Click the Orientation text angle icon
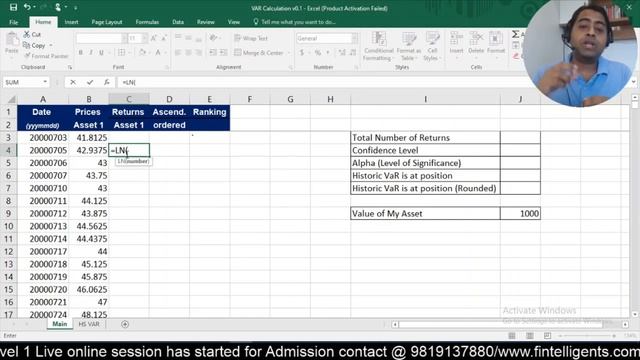The height and width of the screenshot is (360, 640). tap(213, 38)
